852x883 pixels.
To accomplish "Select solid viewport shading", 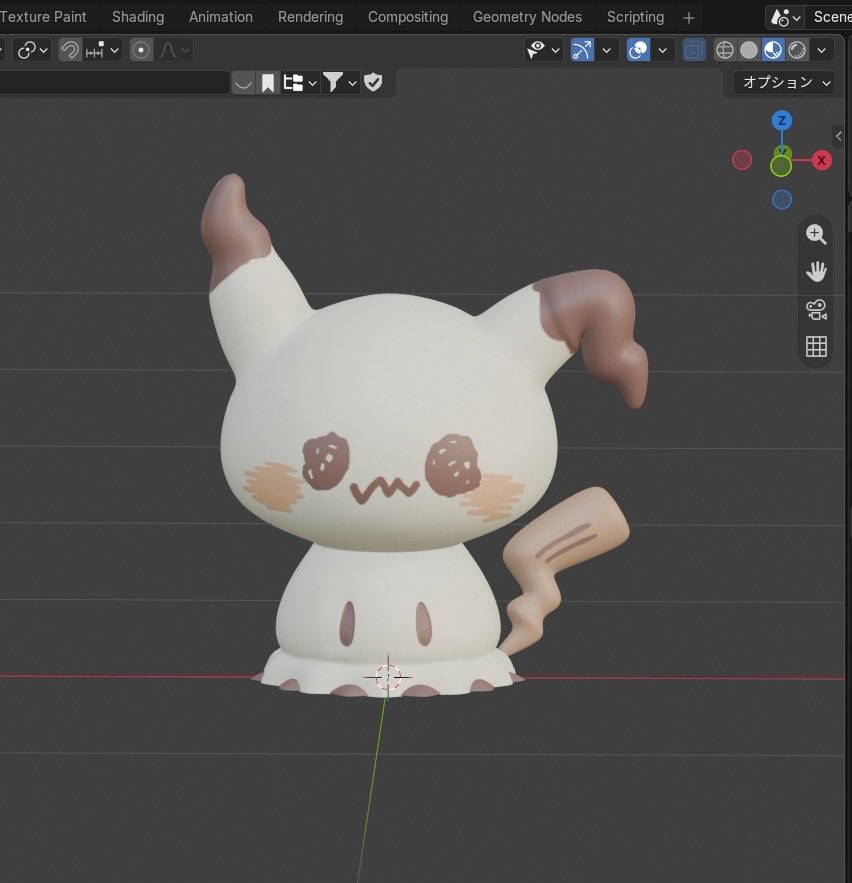I will coord(748,50).
